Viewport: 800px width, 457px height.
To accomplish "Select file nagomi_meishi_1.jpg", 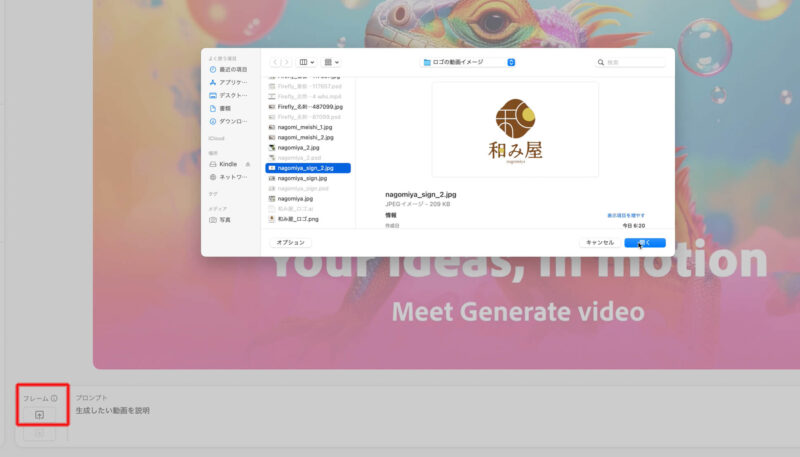I will click(308, 127).
